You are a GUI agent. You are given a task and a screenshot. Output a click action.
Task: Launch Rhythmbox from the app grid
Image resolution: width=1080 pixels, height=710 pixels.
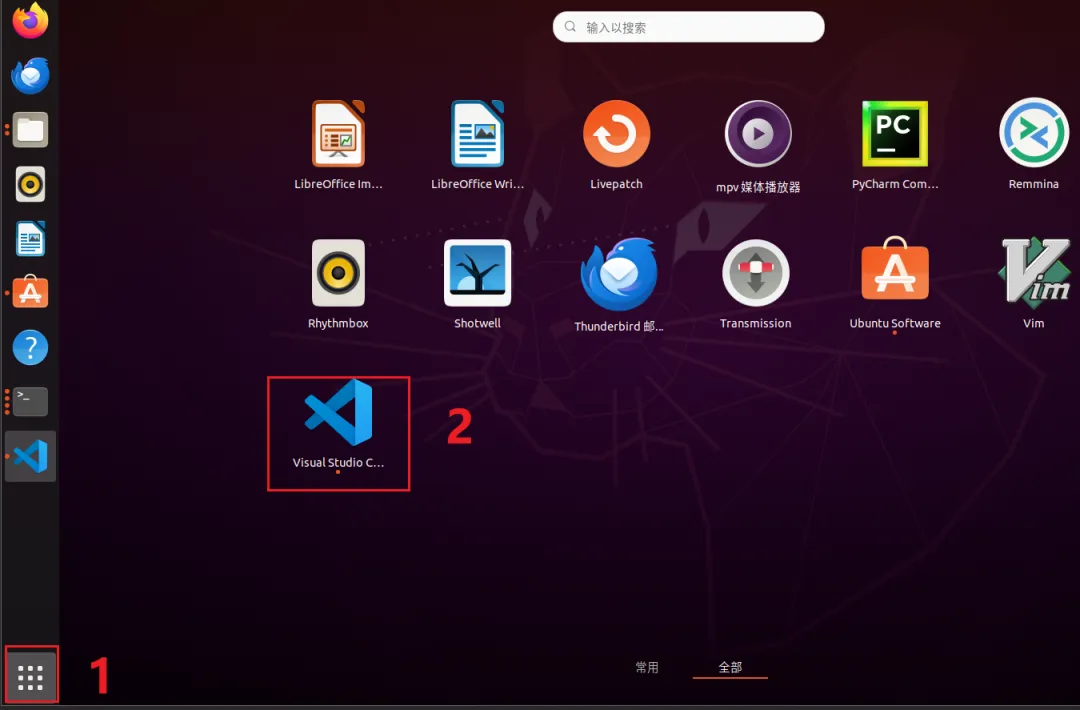338,284
